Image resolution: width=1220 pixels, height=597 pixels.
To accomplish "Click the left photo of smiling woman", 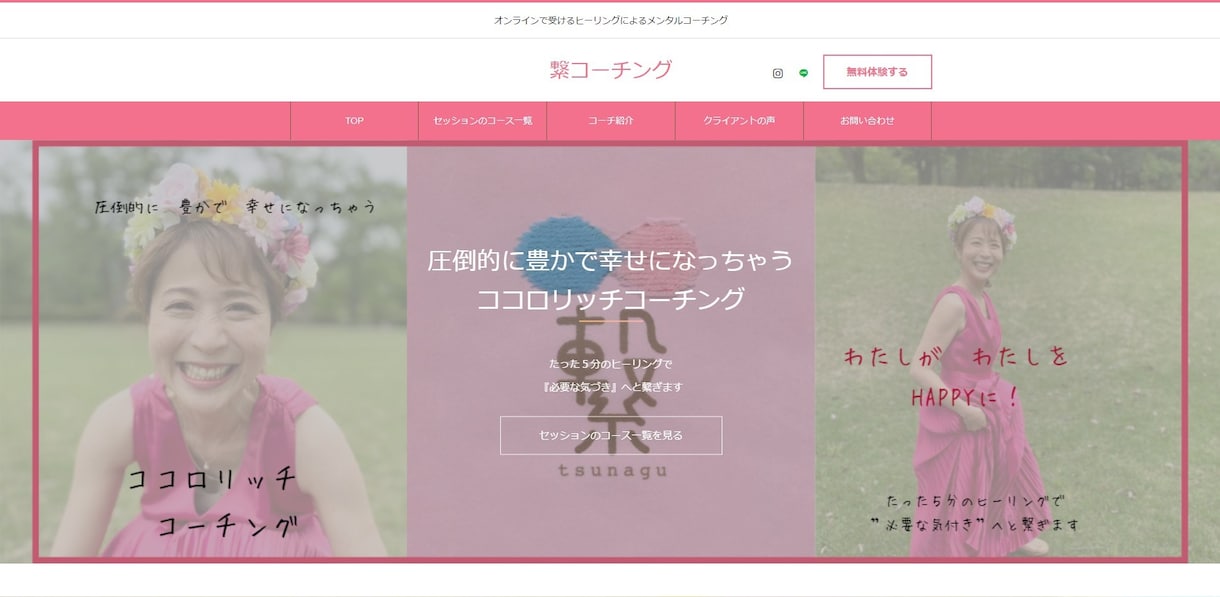I will [222, 352].
